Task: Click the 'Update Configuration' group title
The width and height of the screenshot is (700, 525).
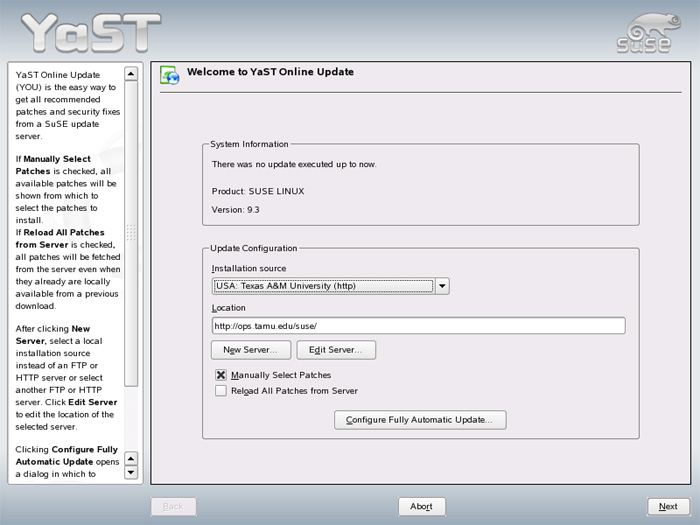Action: tap(254, 248)
